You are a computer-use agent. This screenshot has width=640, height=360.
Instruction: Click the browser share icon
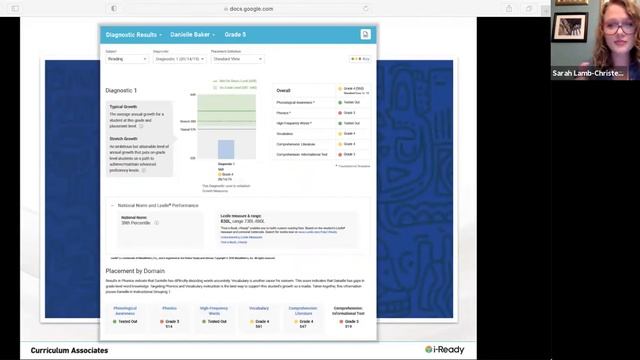(509, 9)
